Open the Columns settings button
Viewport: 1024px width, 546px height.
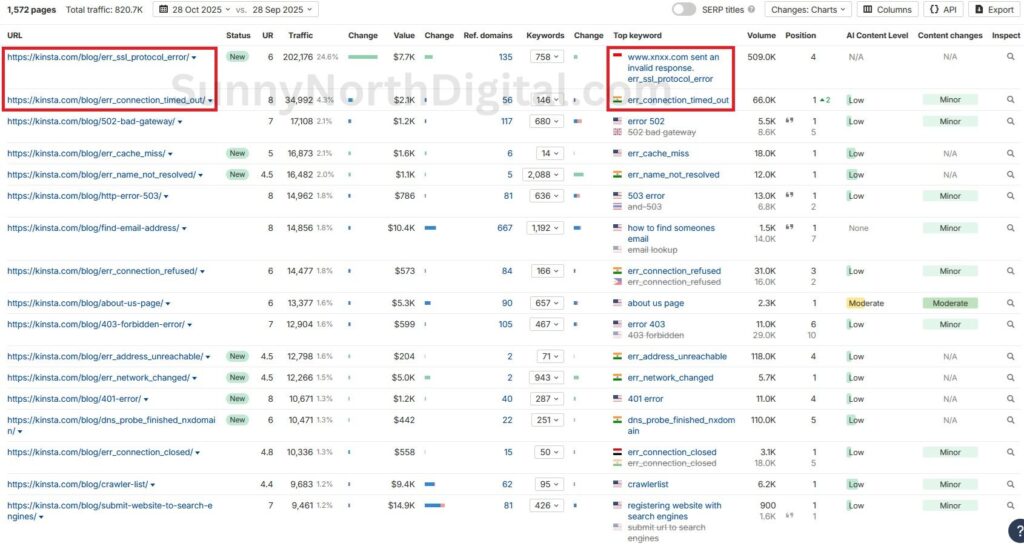(888, 10)
